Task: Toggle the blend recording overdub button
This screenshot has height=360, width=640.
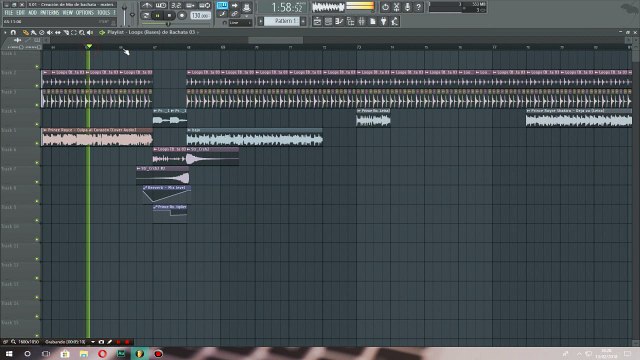Action: (x=190, y=5)
